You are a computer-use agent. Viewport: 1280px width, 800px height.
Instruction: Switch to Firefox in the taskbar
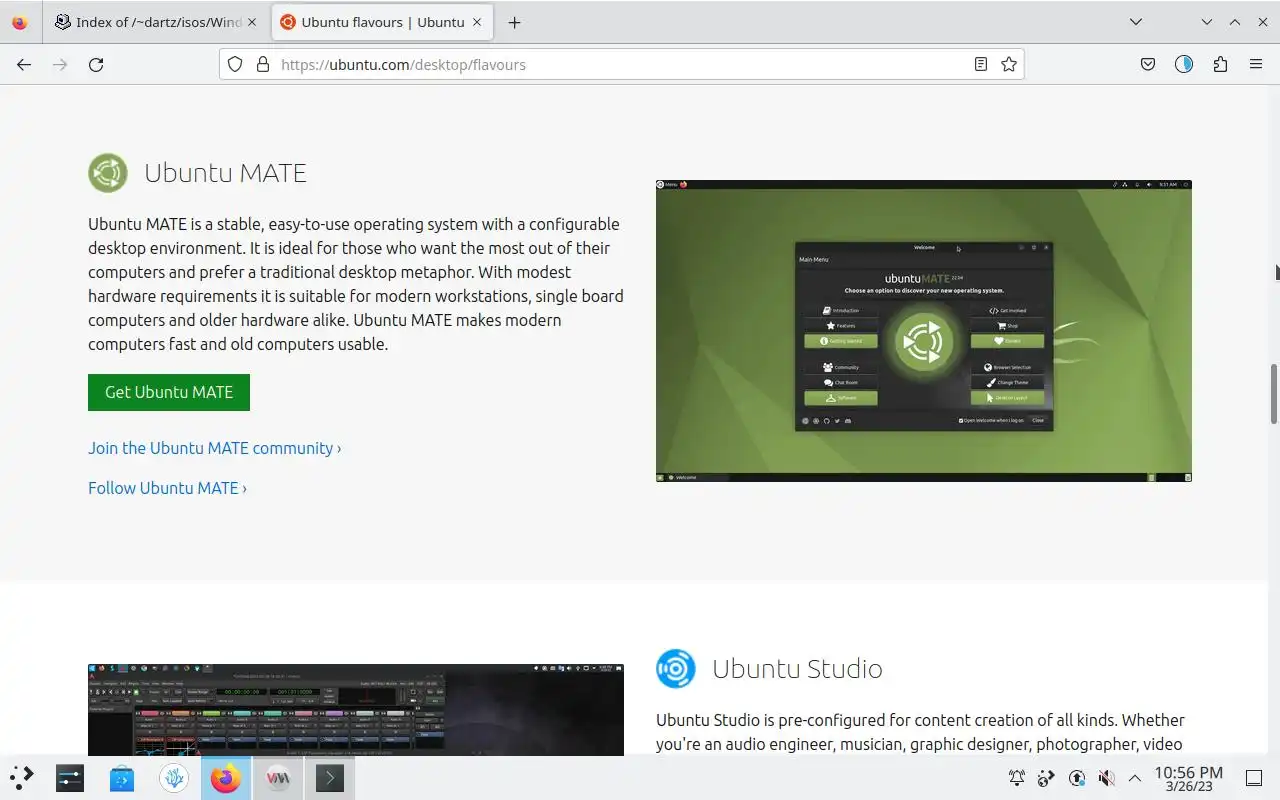[x=226, y=777]
